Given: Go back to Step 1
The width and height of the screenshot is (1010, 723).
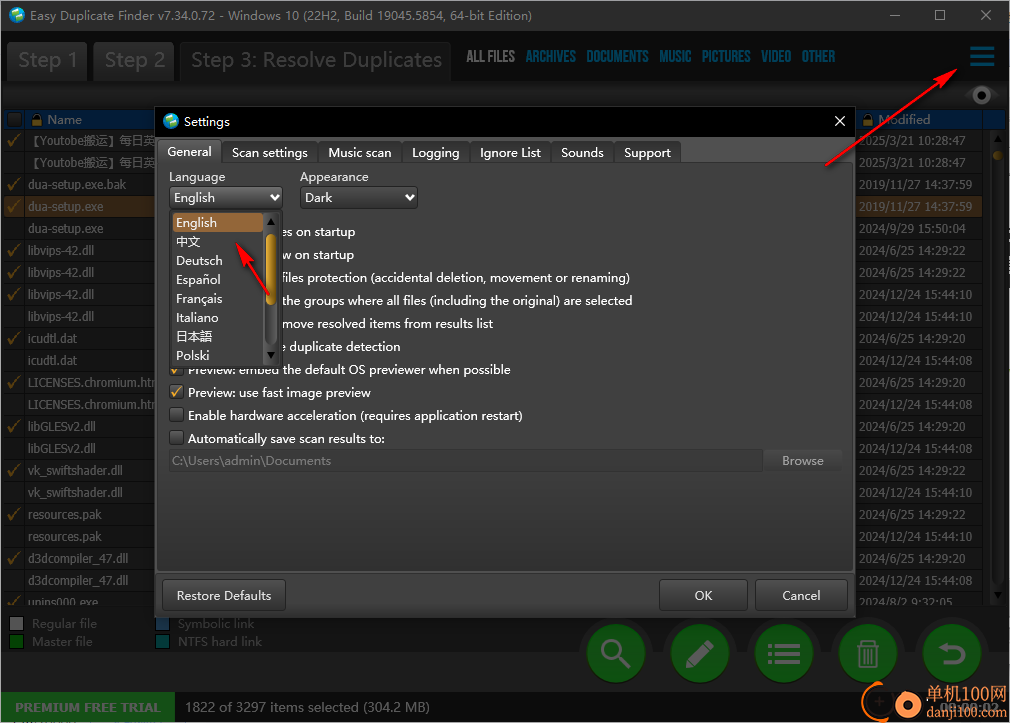Looking at the screenshot, I should pos(48,61).
